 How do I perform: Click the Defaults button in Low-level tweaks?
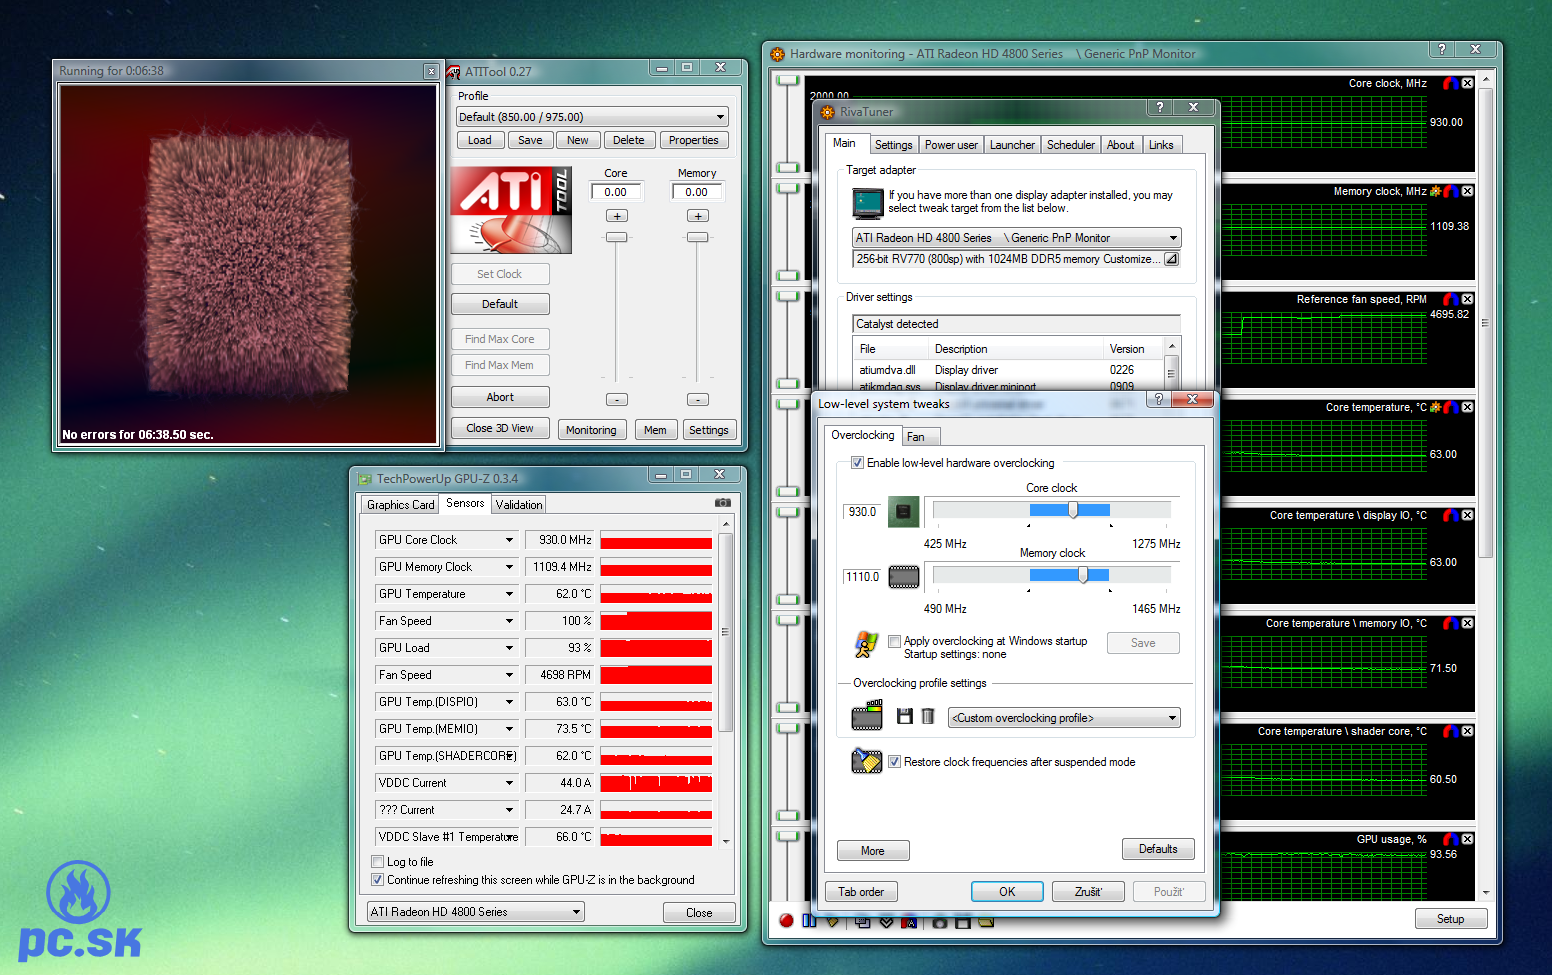click(x=1158, y=849)
